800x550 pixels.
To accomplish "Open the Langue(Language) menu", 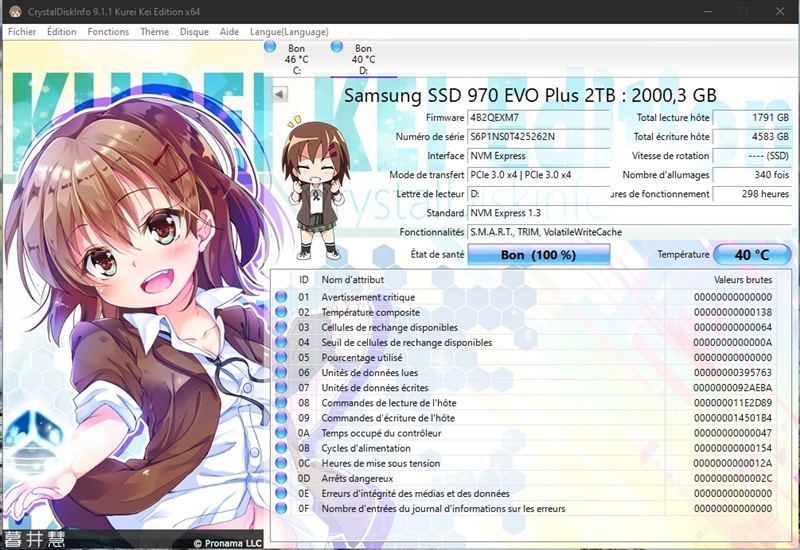I will (289, 32).
